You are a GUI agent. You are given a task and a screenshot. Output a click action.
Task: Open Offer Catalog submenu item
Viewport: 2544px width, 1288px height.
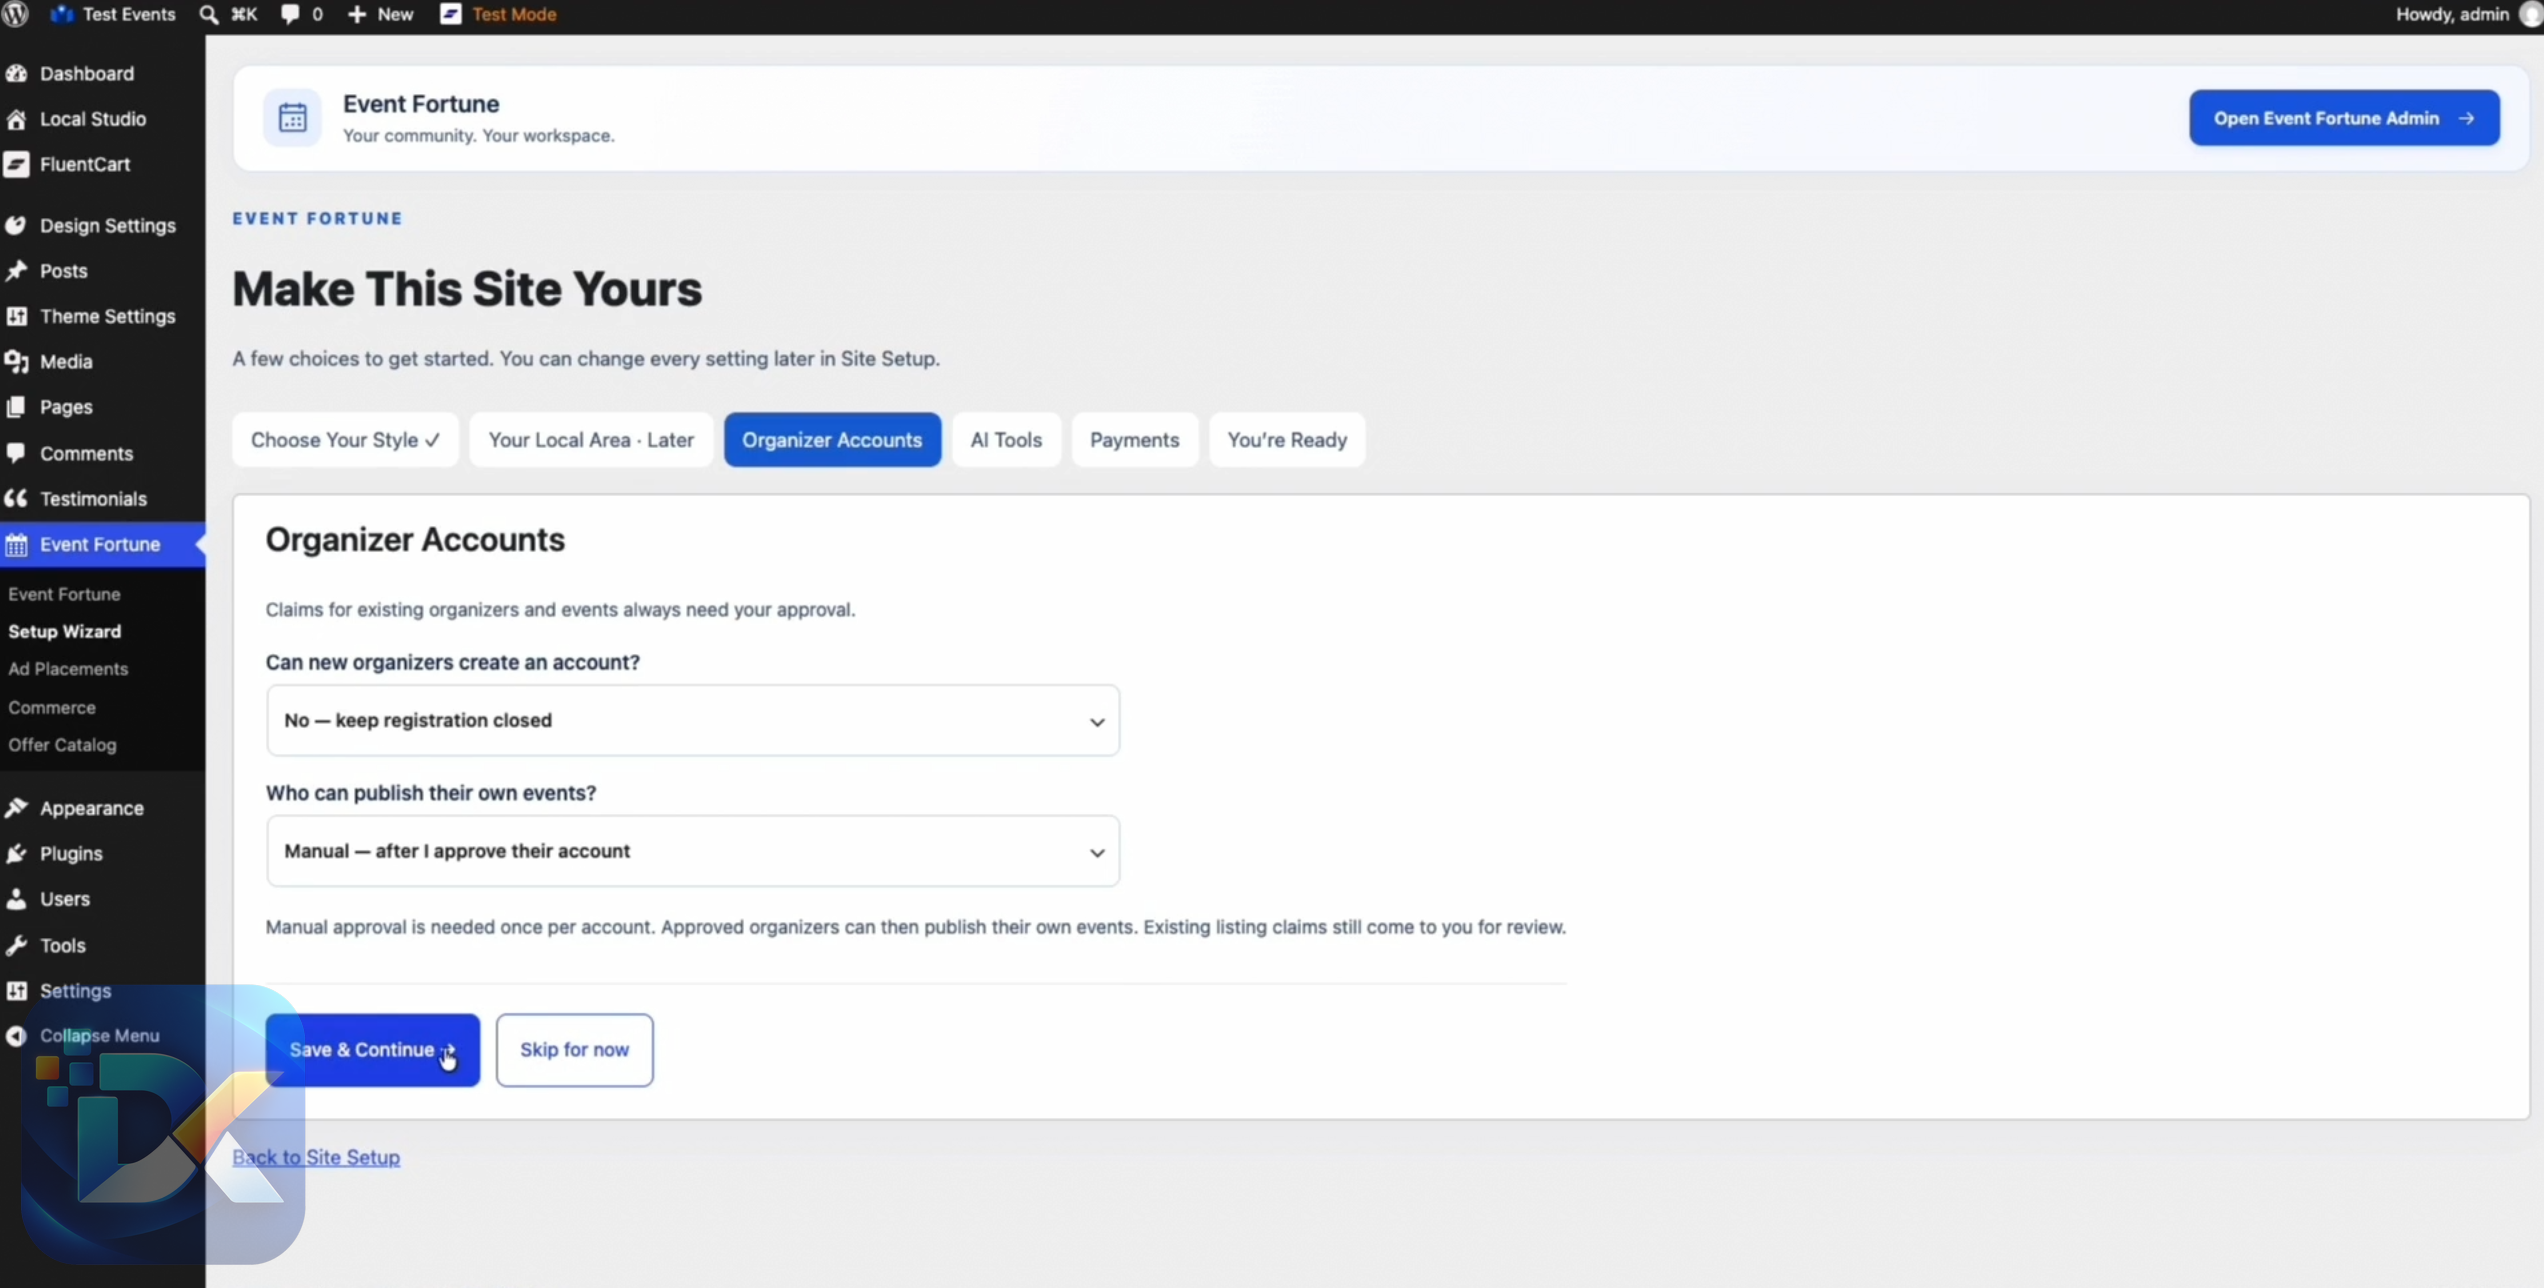pyautogui.click(x=62, y=745)
